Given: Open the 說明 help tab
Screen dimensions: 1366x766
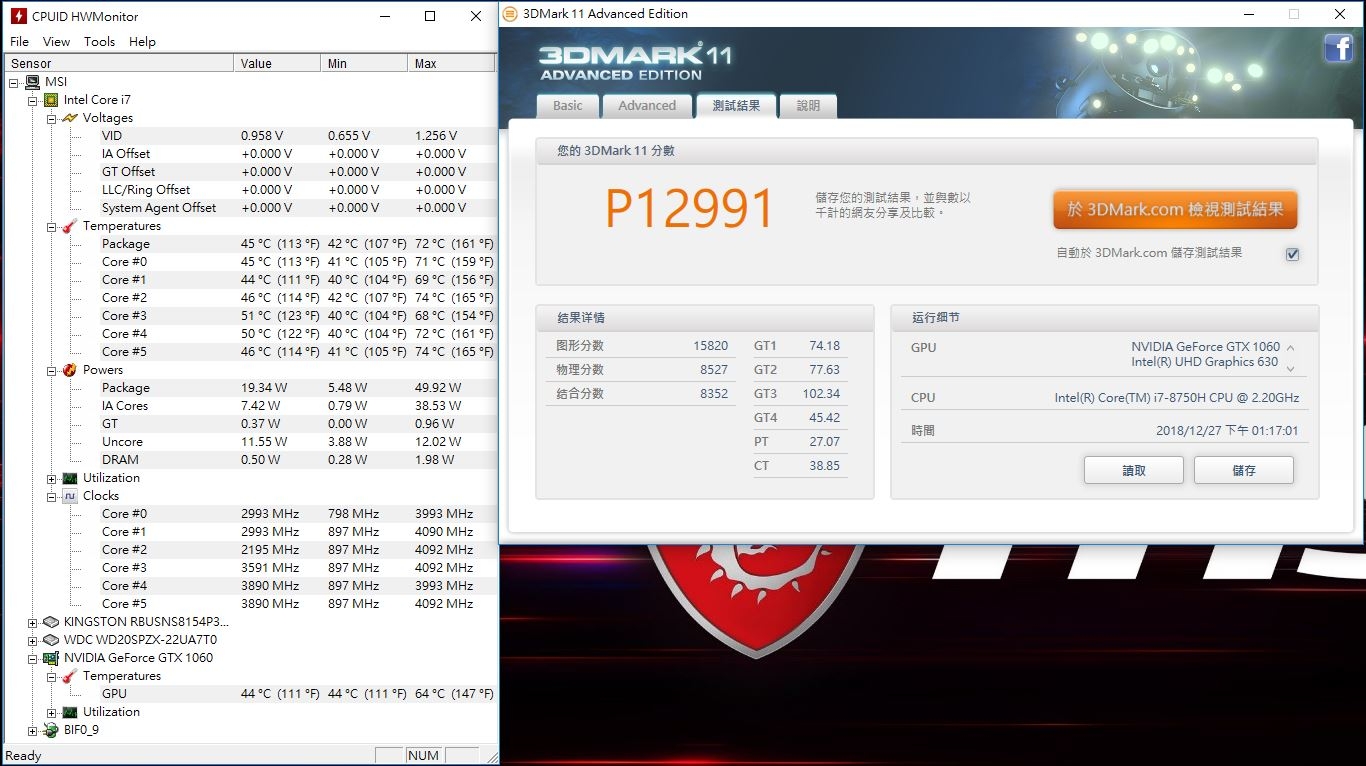Looking at the screenshot, I should point(808,105).
